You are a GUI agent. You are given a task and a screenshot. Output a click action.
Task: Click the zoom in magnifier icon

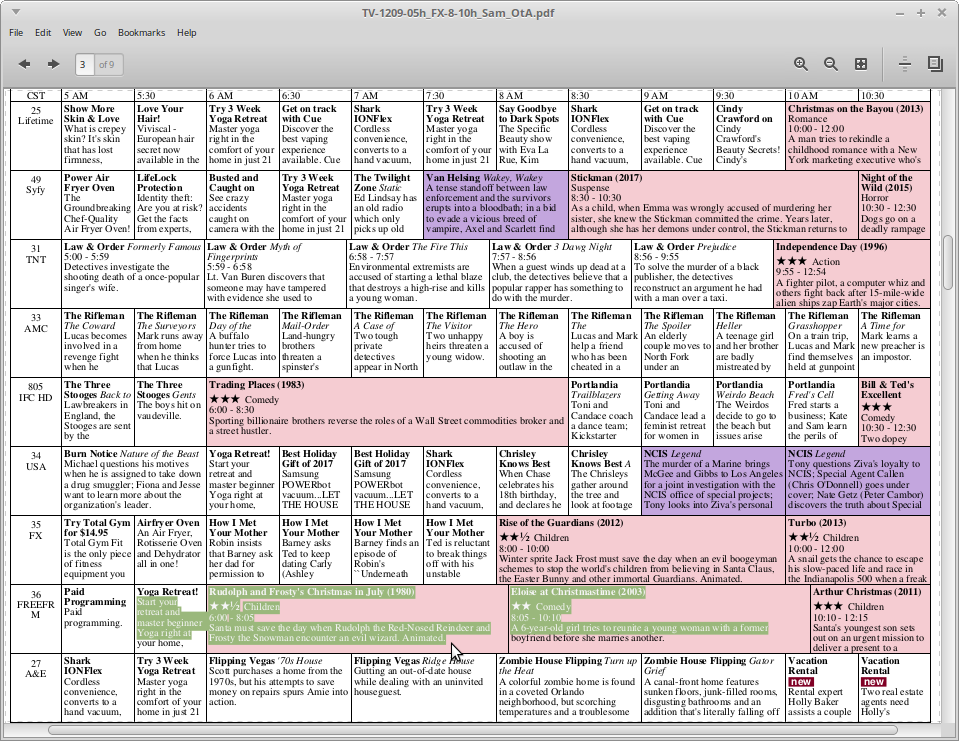pos(801,64)
